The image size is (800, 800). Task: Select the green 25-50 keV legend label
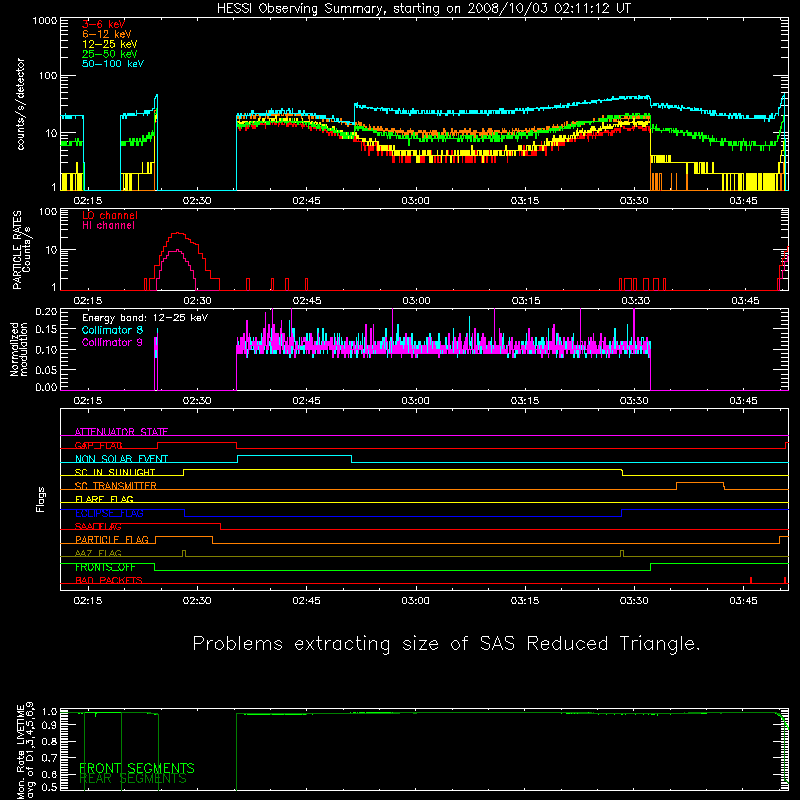110,54
